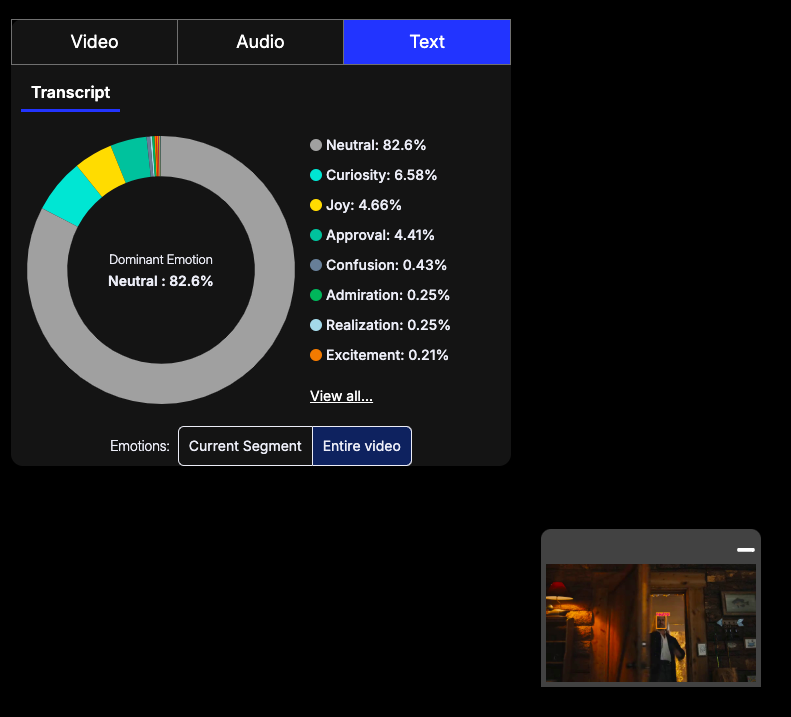Select the 'Approval: 4.41%' legend entry

click(x=372, y=235)
